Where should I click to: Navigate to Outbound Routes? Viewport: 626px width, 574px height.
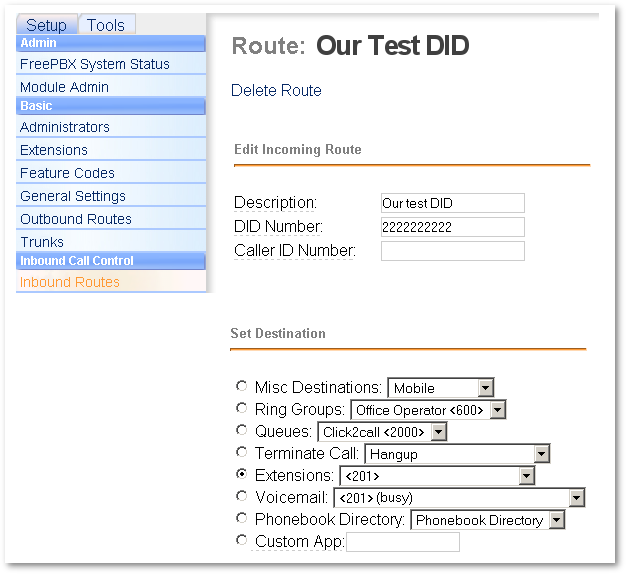coord(76,219)
